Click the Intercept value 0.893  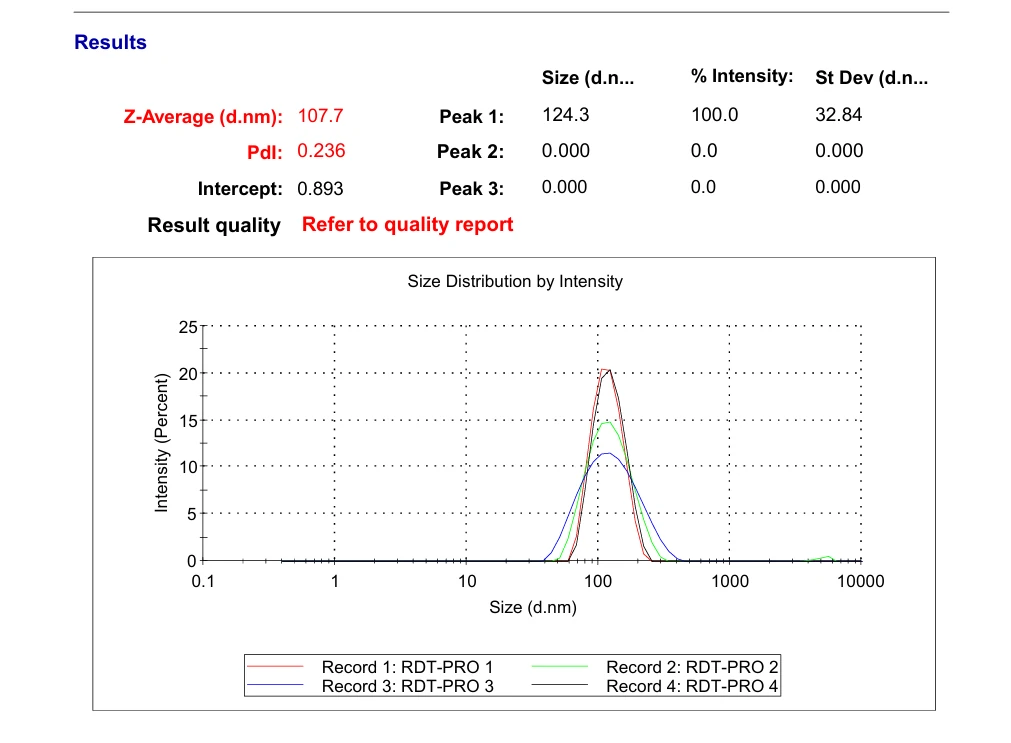pos(320,188)
